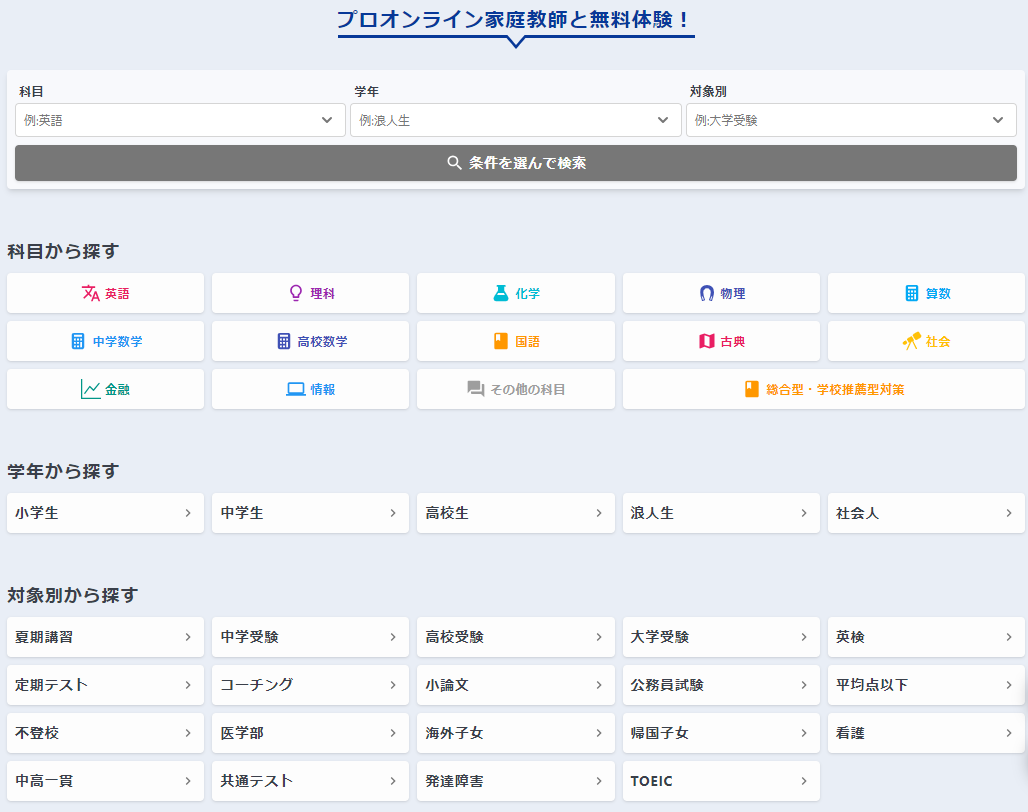The height and width of the screenshot is (812, 1028).
Task: Click the telescope icon beside 社会
Action: click(911, 341)
